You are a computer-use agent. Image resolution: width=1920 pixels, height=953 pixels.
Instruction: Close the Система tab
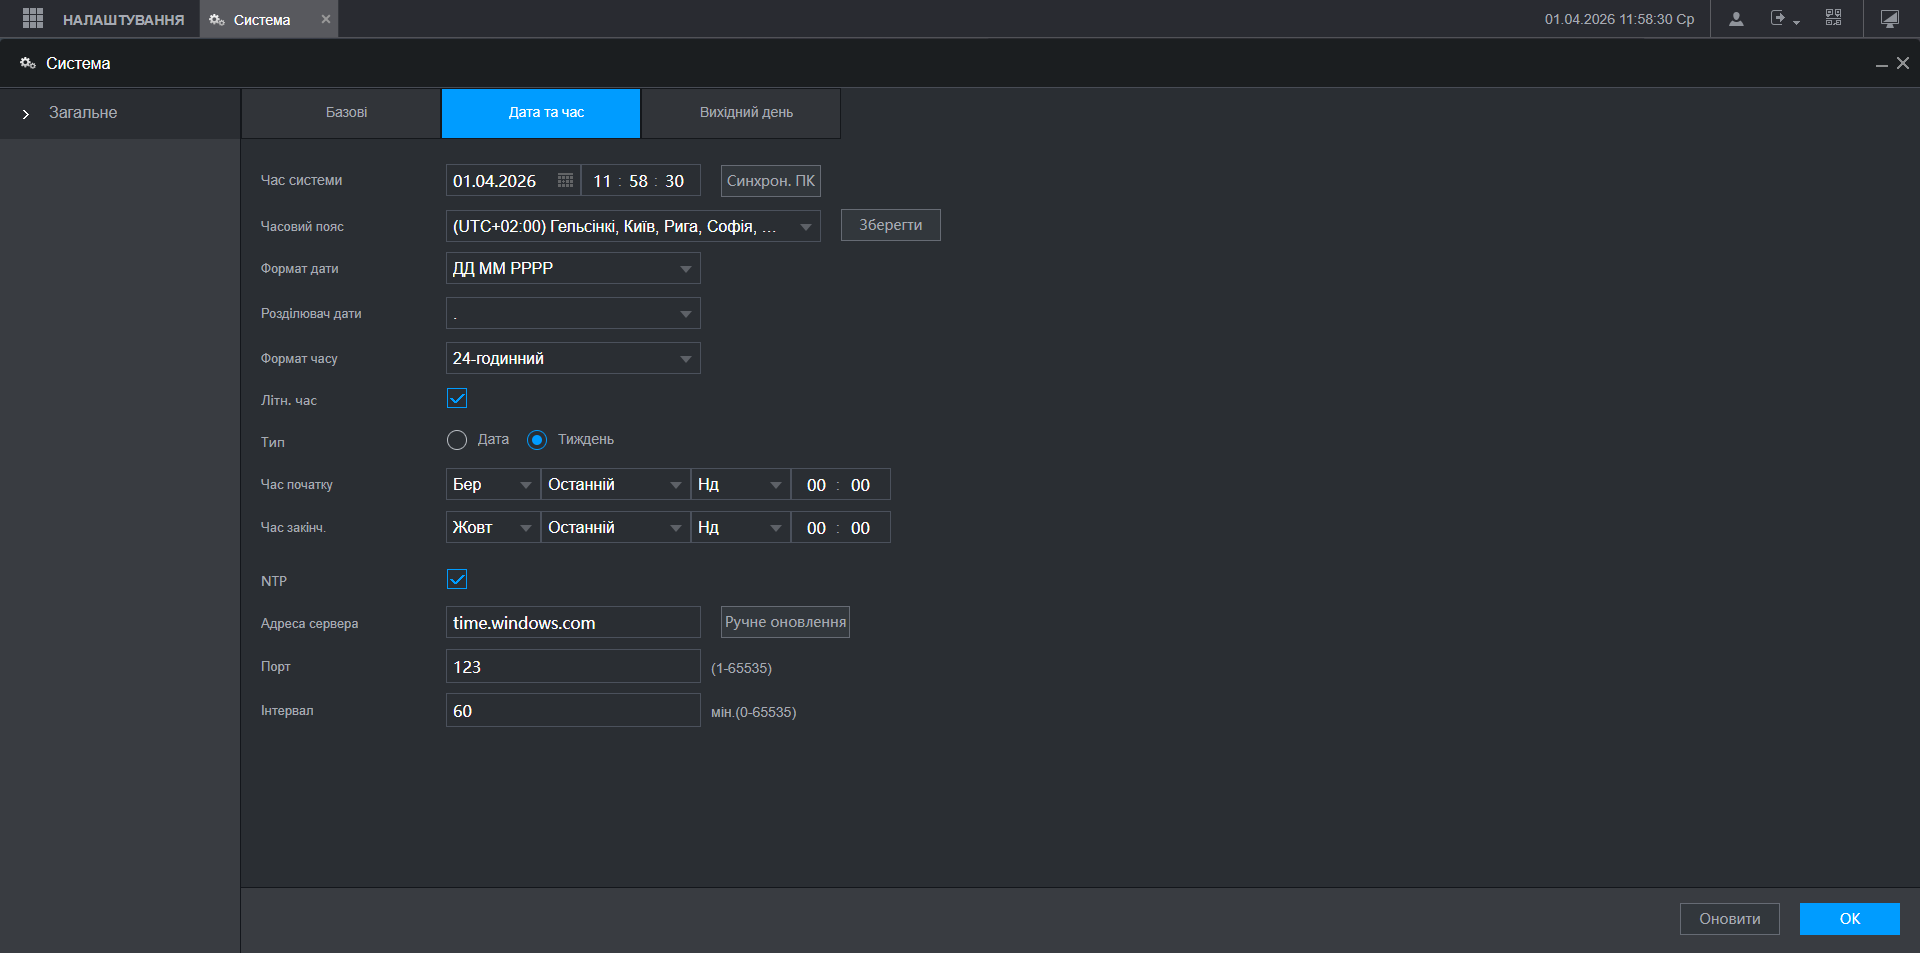pyautogui.click(x=325, y=19)
